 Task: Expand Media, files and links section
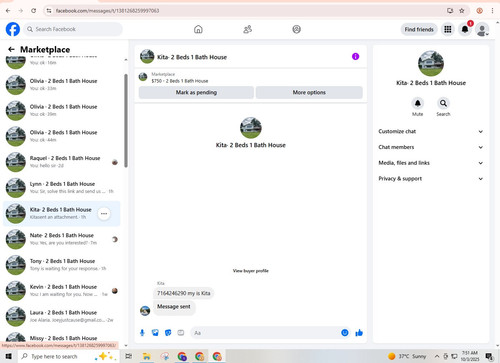[431, 163]
